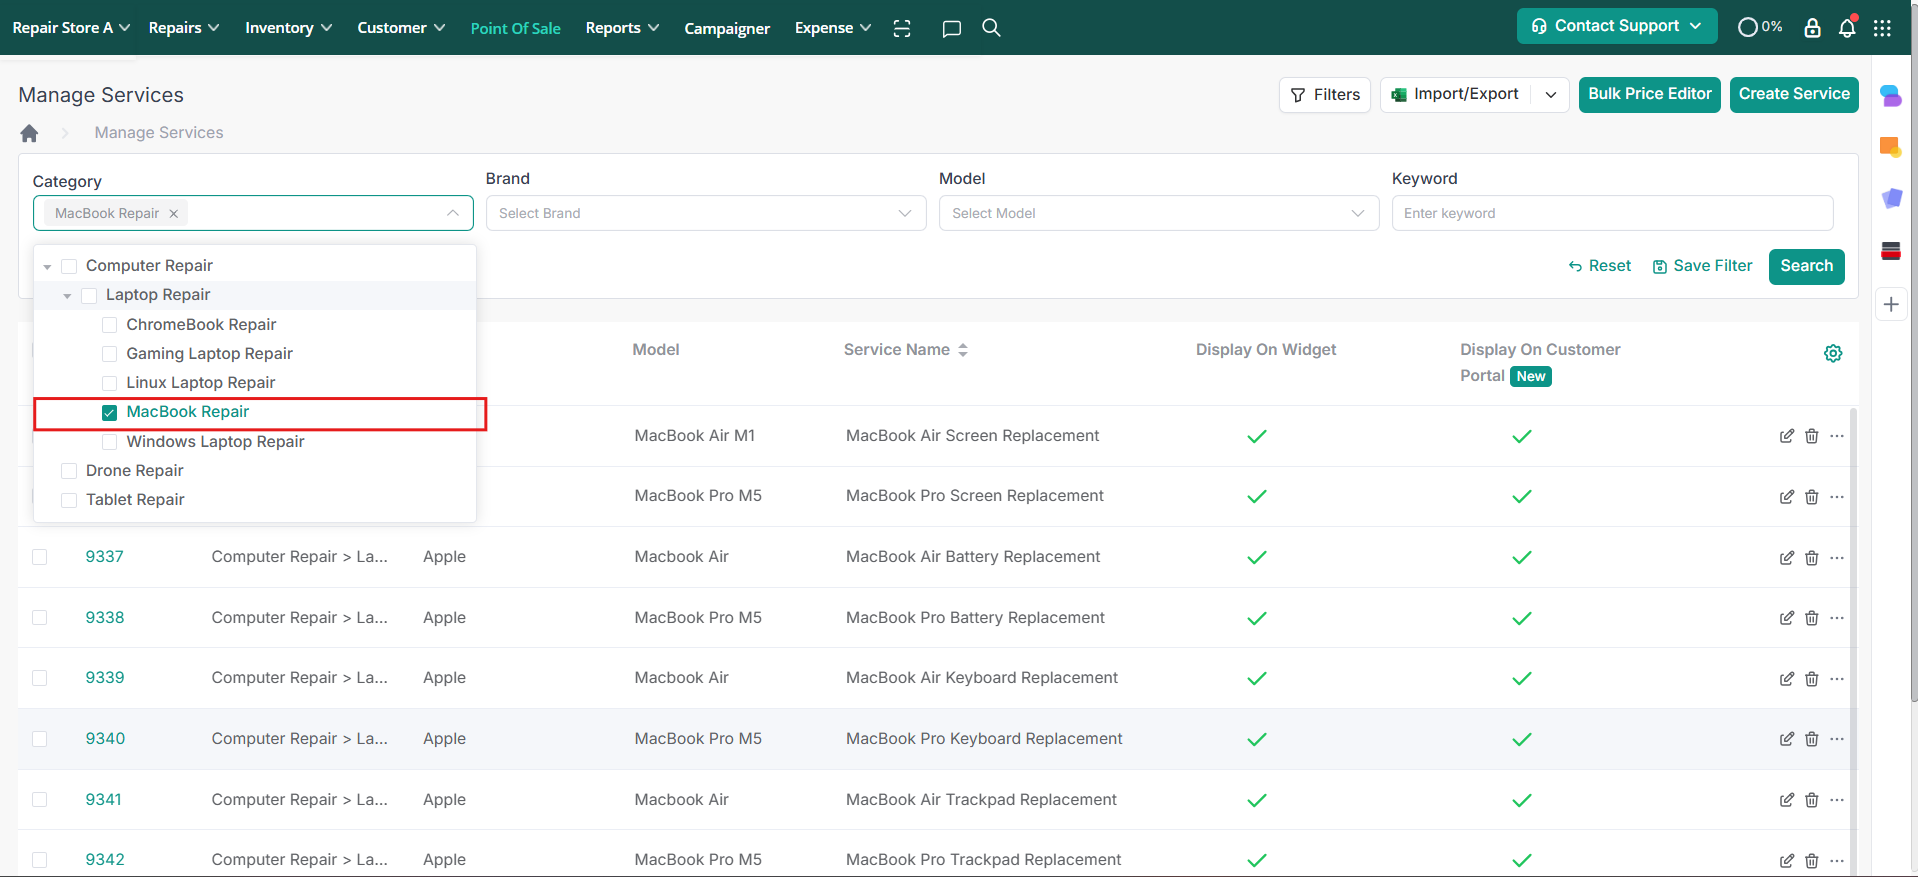Click the barcode scanner icon in navbar
The height and width of the screenshot is (877, 1918).
click(902, 28)
